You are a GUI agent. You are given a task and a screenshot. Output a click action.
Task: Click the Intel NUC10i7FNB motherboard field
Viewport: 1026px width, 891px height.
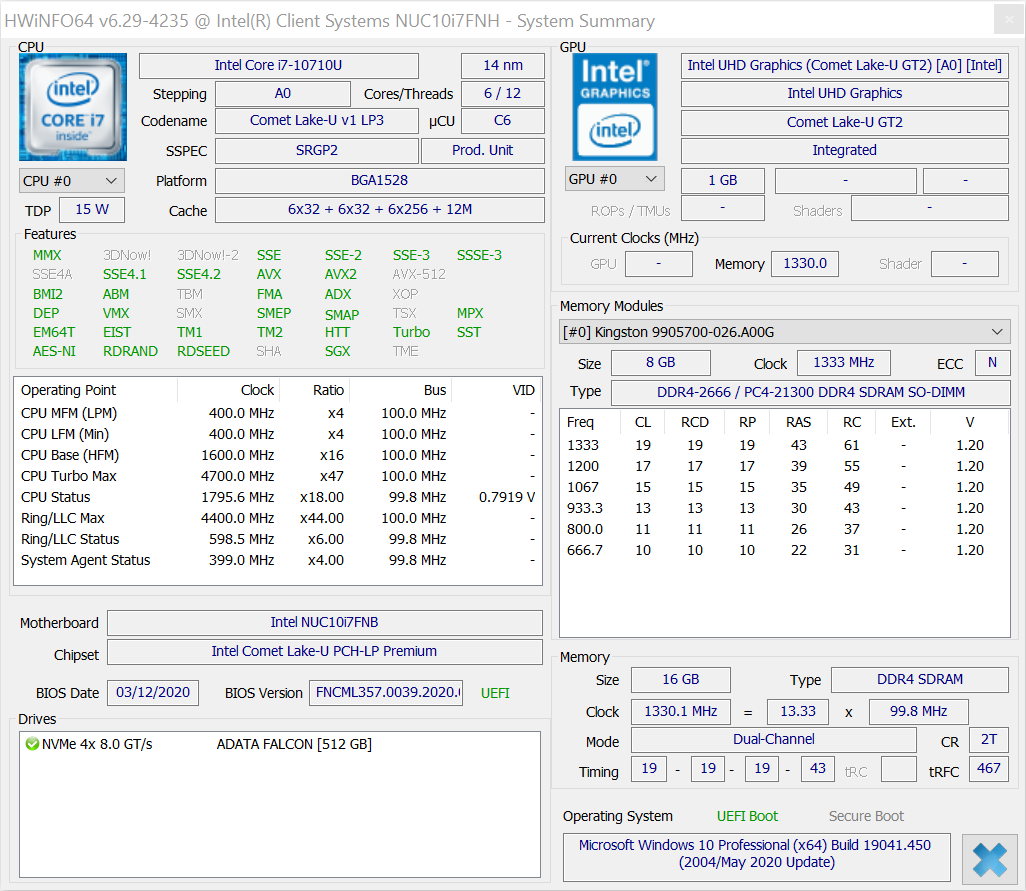tap(324, 623)
